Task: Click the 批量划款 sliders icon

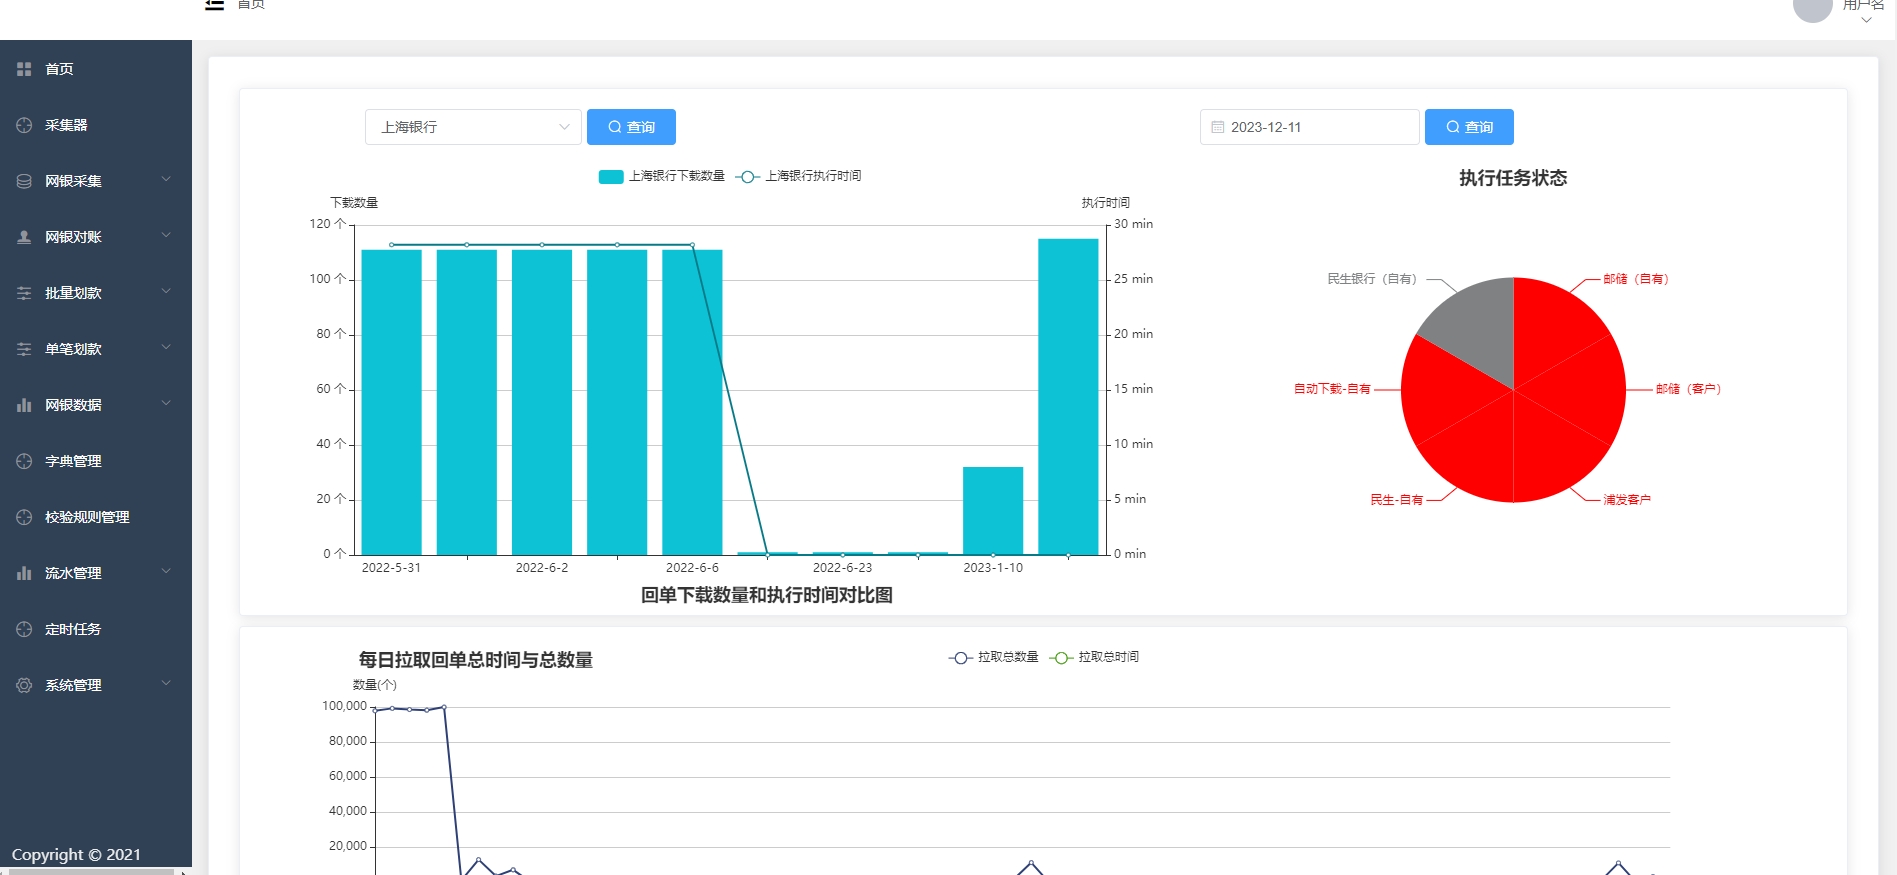Action: click(x=24, y=293)
